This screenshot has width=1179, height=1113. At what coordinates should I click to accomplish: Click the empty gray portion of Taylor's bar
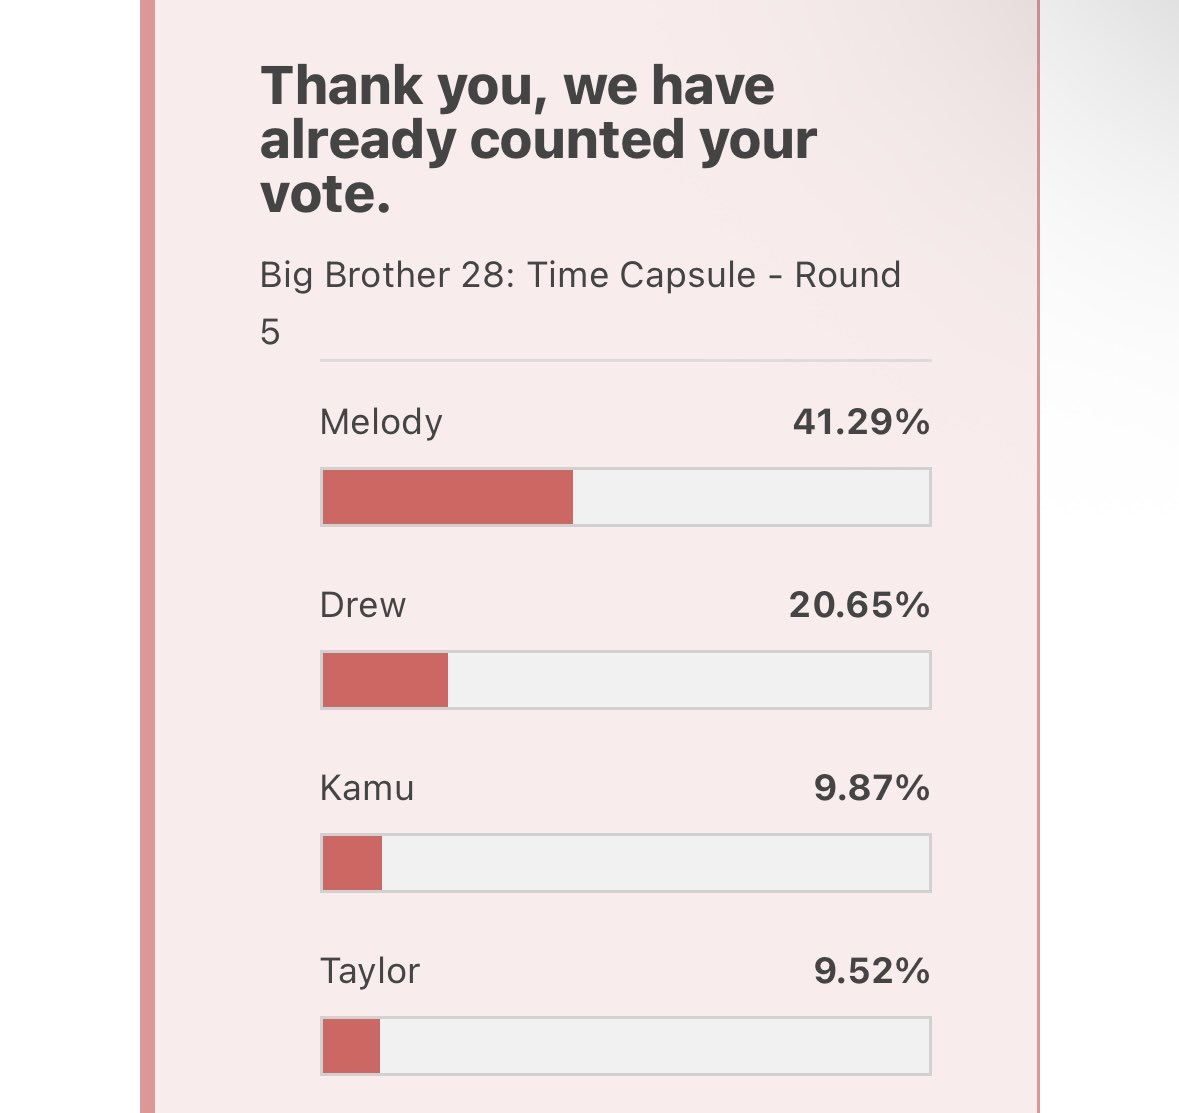click(x=654, y=1046)
